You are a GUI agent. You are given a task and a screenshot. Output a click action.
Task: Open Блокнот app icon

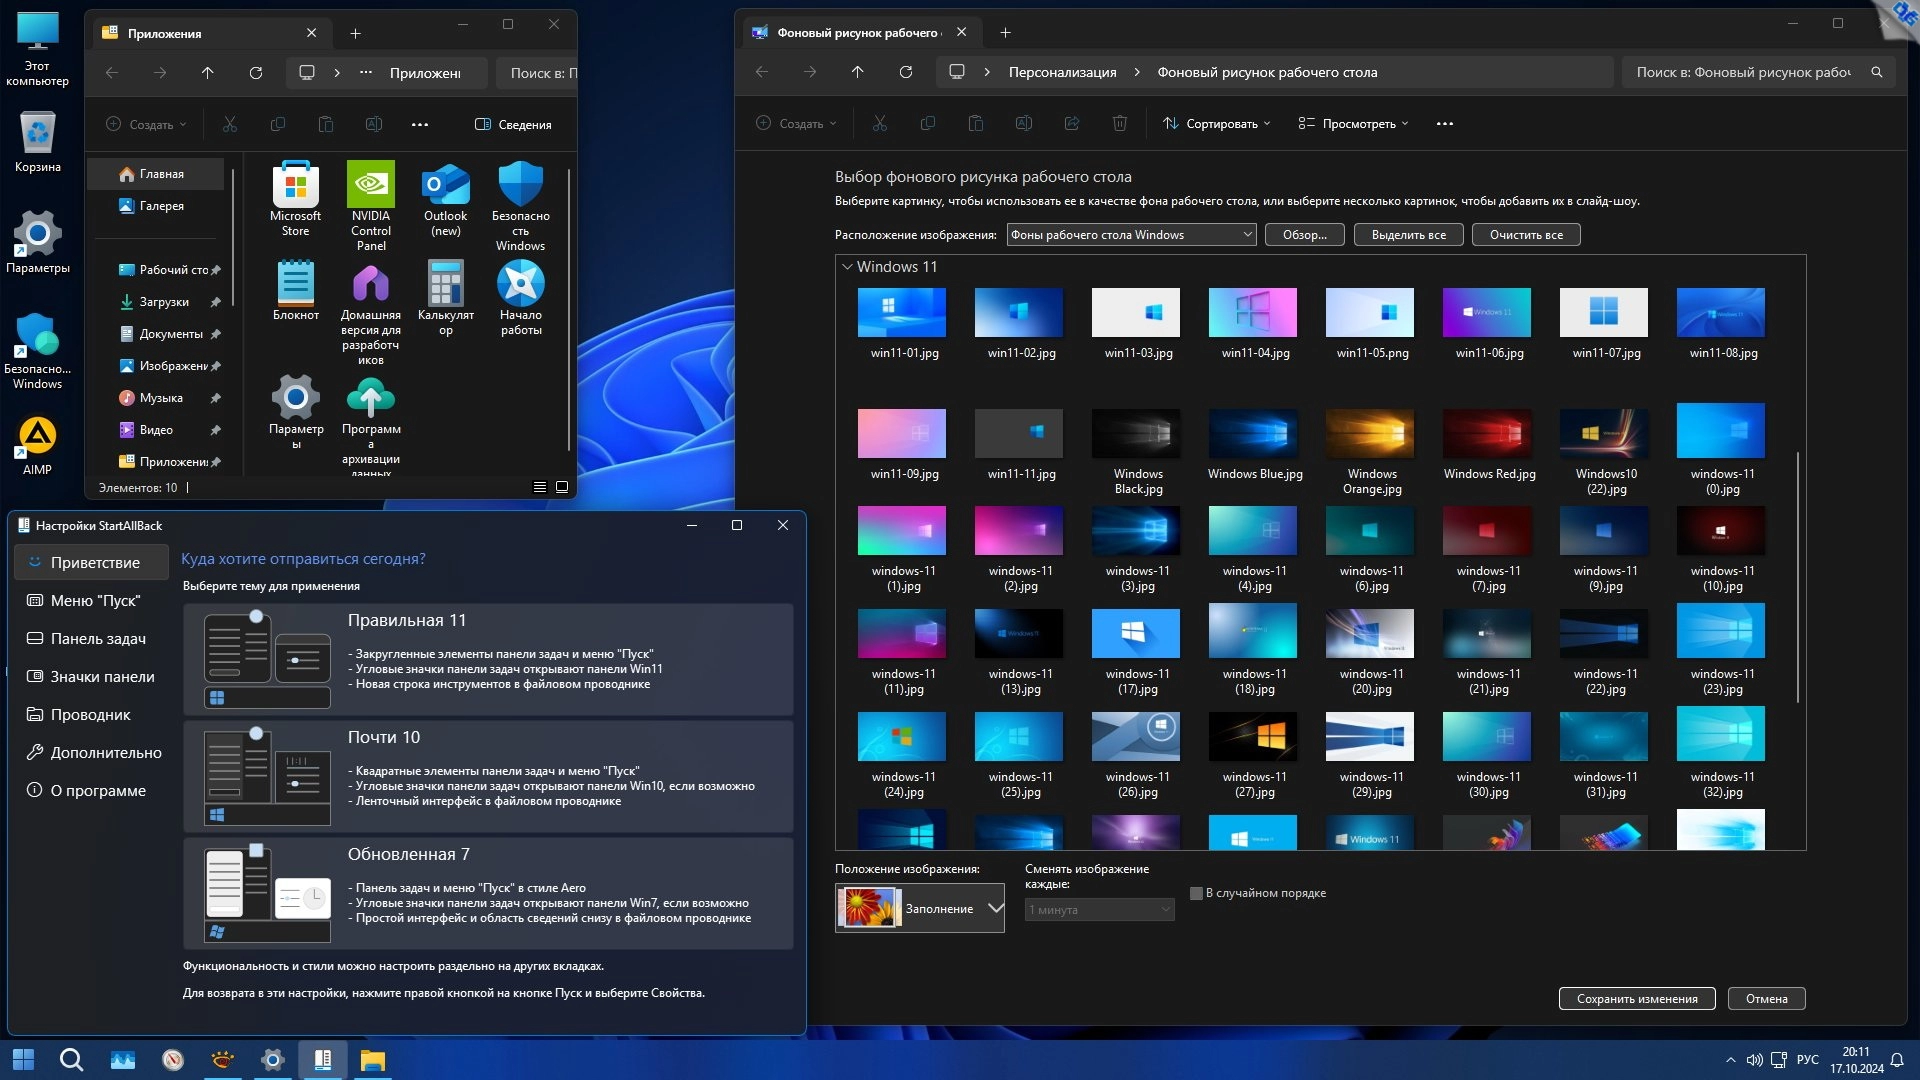tap(295, 284)
